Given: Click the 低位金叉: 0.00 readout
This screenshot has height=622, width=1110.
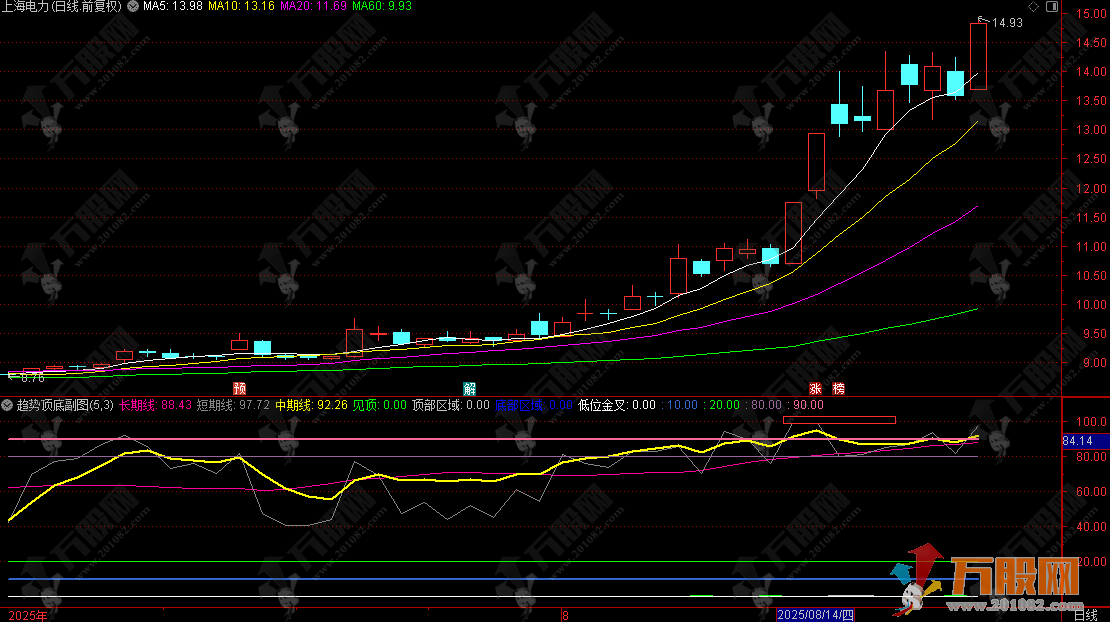Looking at the screenshot, I should click(617, 405).
